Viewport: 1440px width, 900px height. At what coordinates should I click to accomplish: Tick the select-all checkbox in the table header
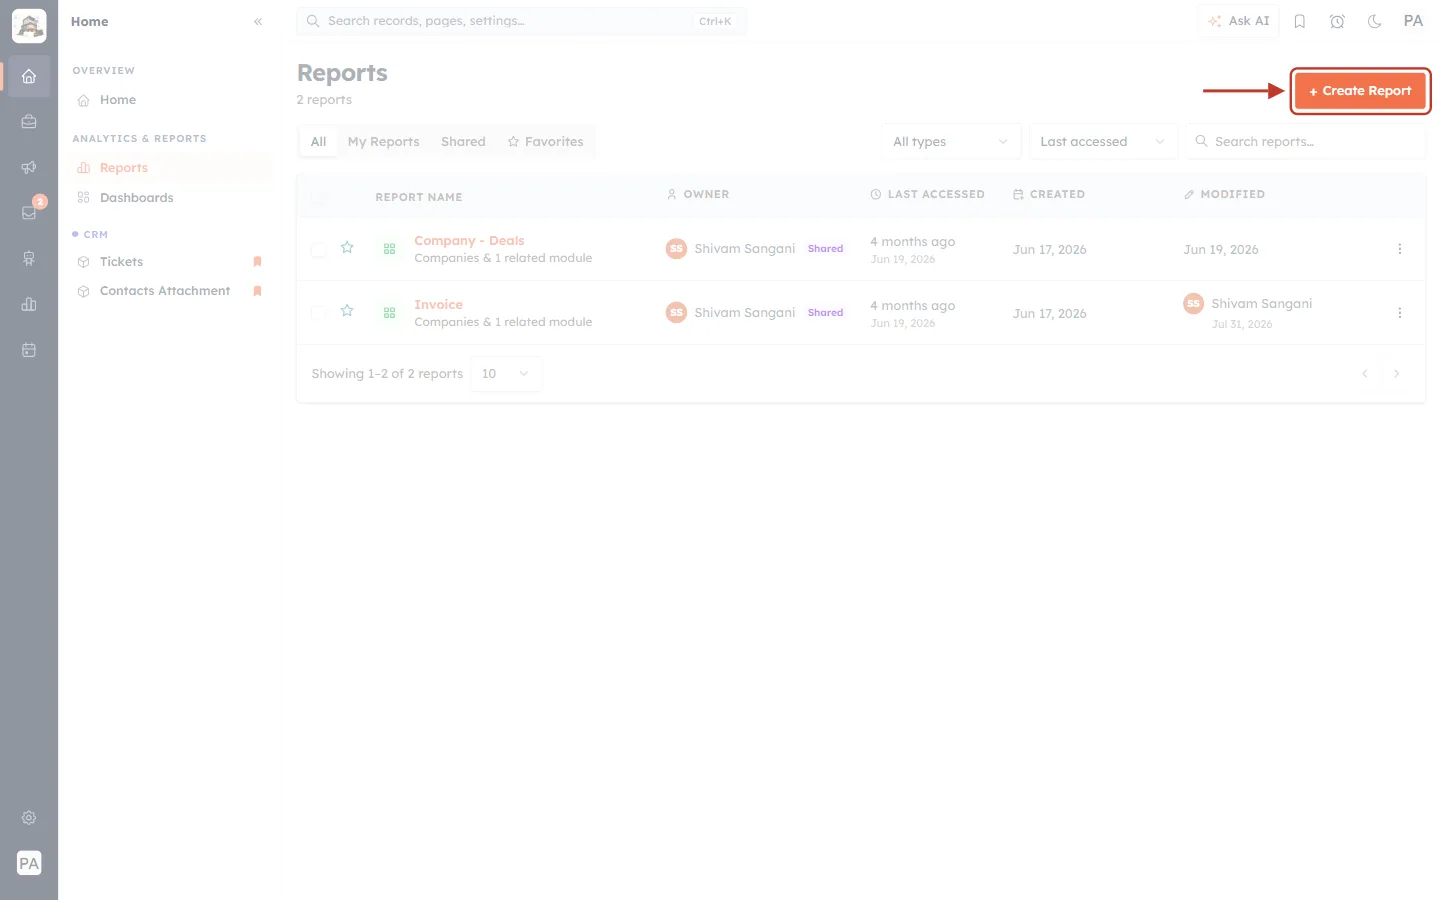pos(318,197)
